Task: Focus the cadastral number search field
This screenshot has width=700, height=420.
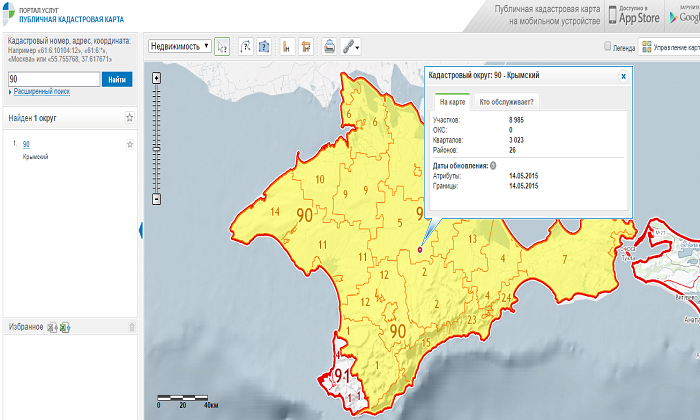Action: pyautogui.click(x=54, y=79)
